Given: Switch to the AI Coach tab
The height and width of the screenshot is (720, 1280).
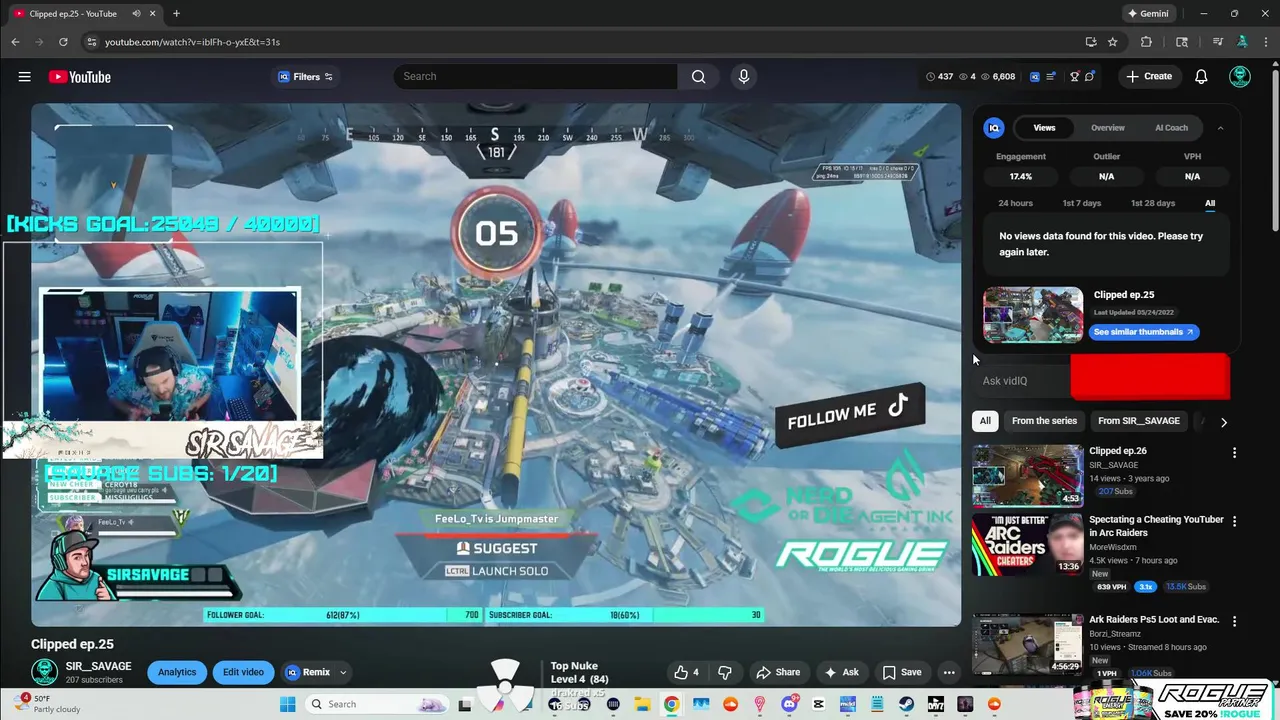Looking at the screenshot, I should 1171,128.
